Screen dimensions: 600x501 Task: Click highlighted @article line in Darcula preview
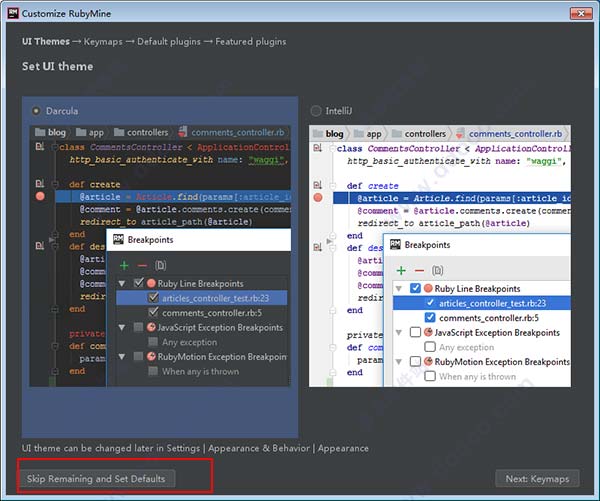click(x=173, y=197)
